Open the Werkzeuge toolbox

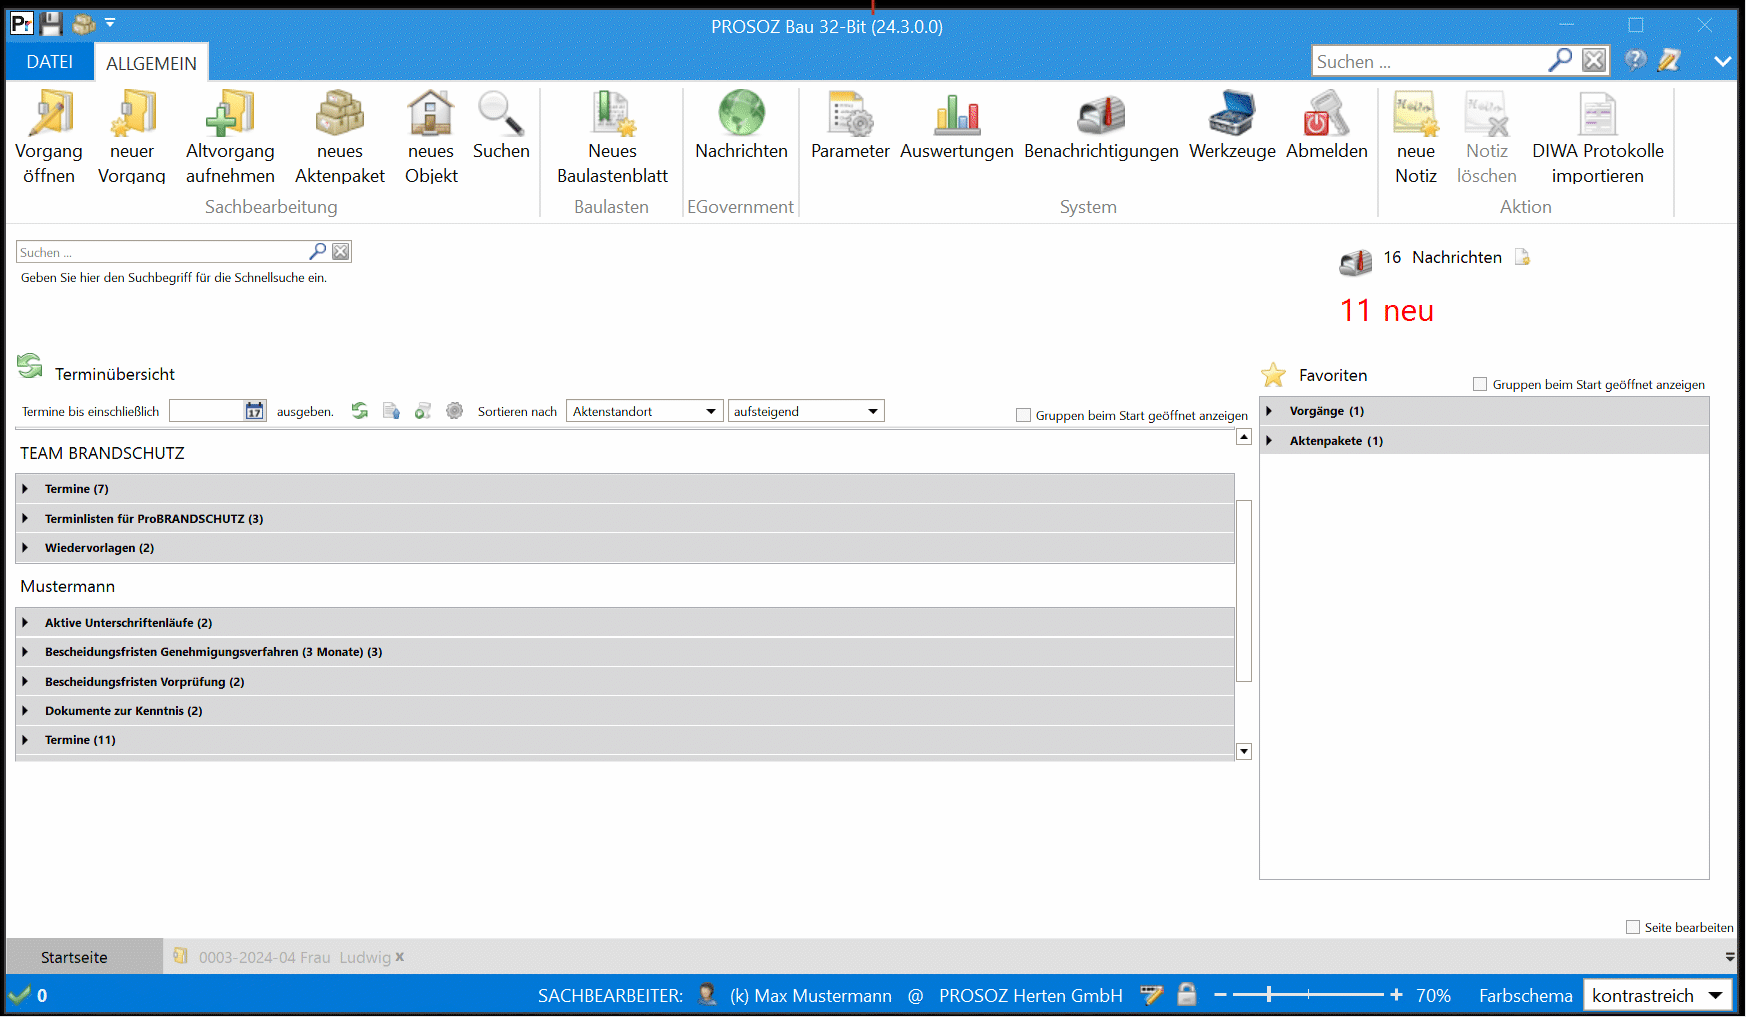pos(1232,125)
